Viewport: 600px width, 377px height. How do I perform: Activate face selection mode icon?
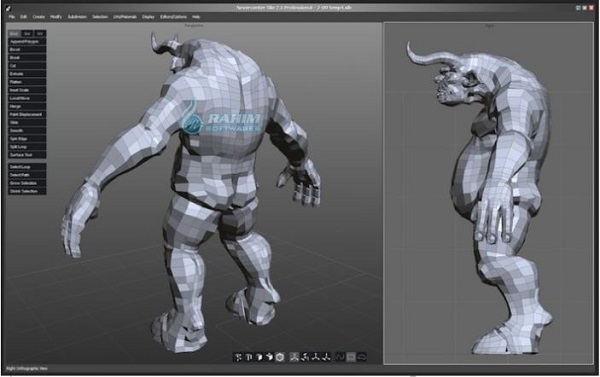[259, 357]
